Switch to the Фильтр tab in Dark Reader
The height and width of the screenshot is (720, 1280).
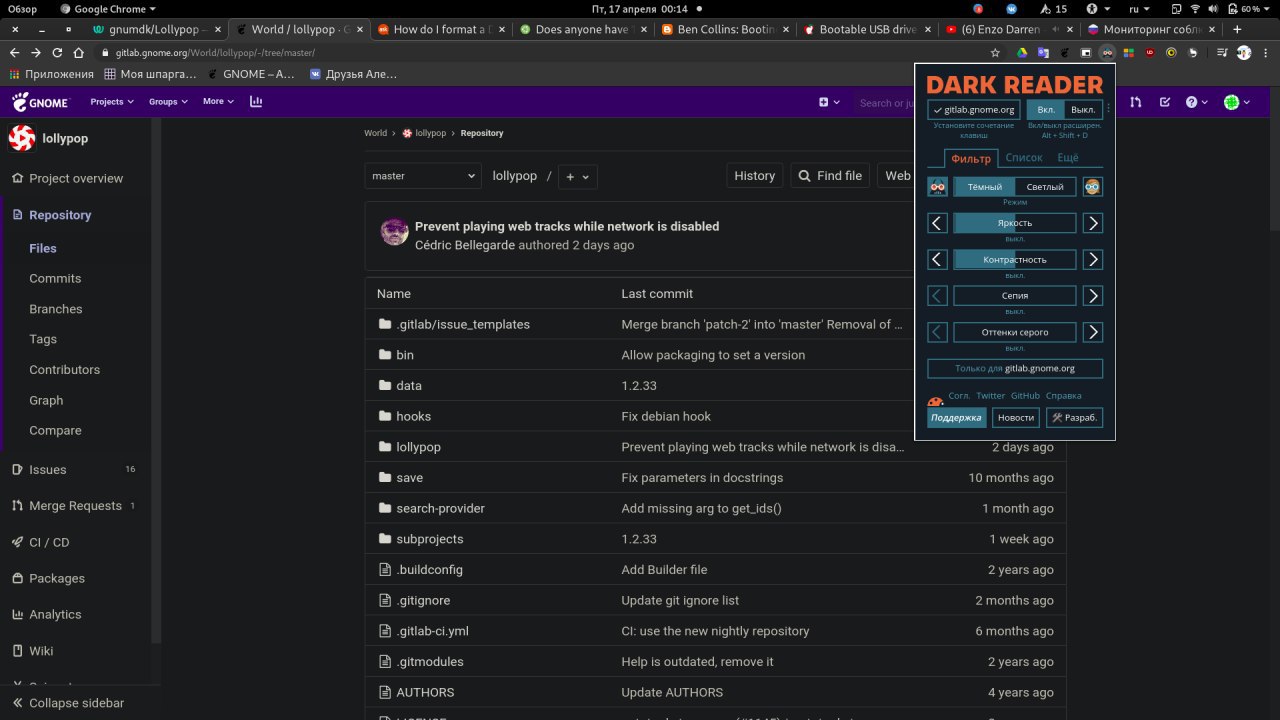pos(971,158)
